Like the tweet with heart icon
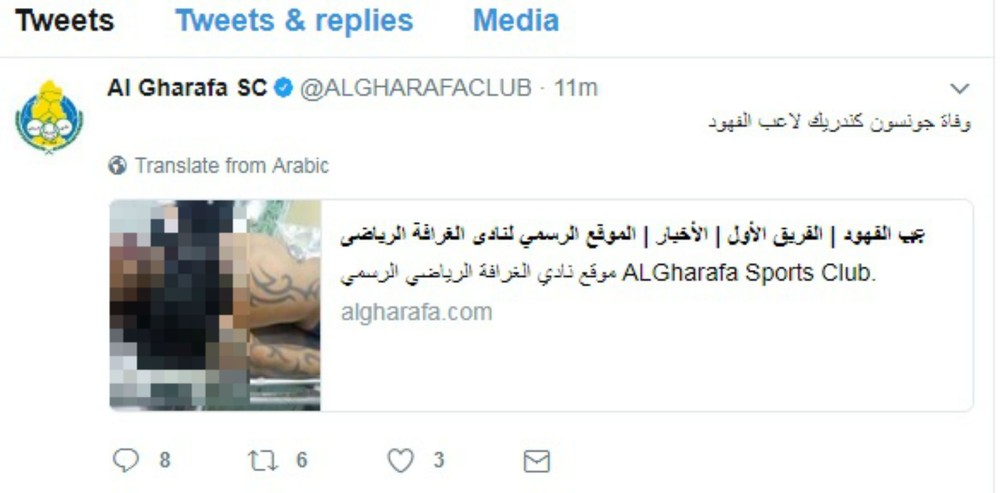This screenshot has height=493, width=1000. [401, 460]
